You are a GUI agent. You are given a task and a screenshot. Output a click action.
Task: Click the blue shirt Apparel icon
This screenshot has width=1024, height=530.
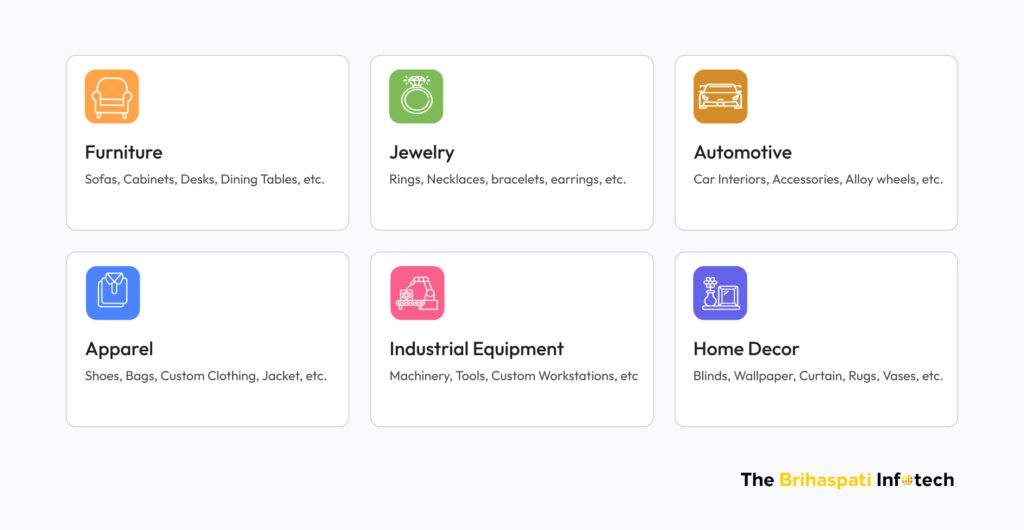tap(113, 293)
